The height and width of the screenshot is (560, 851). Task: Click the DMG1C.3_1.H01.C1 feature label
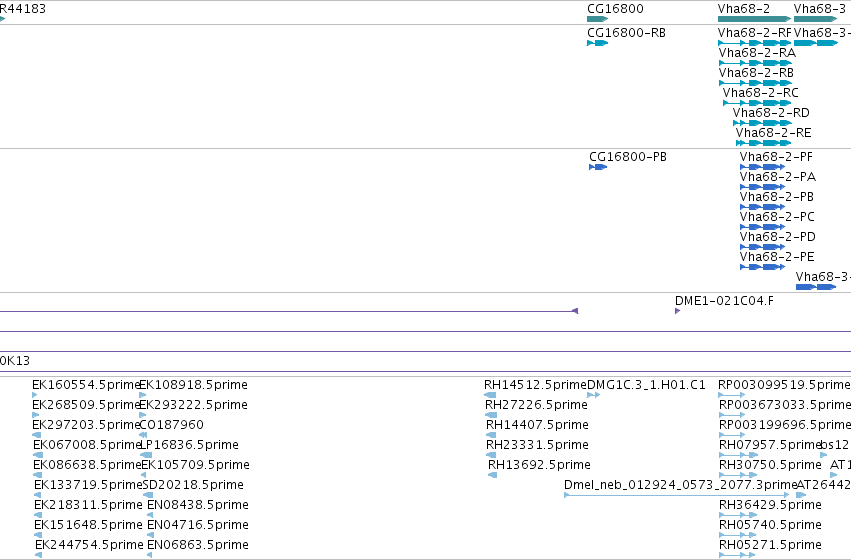[646, 385]
